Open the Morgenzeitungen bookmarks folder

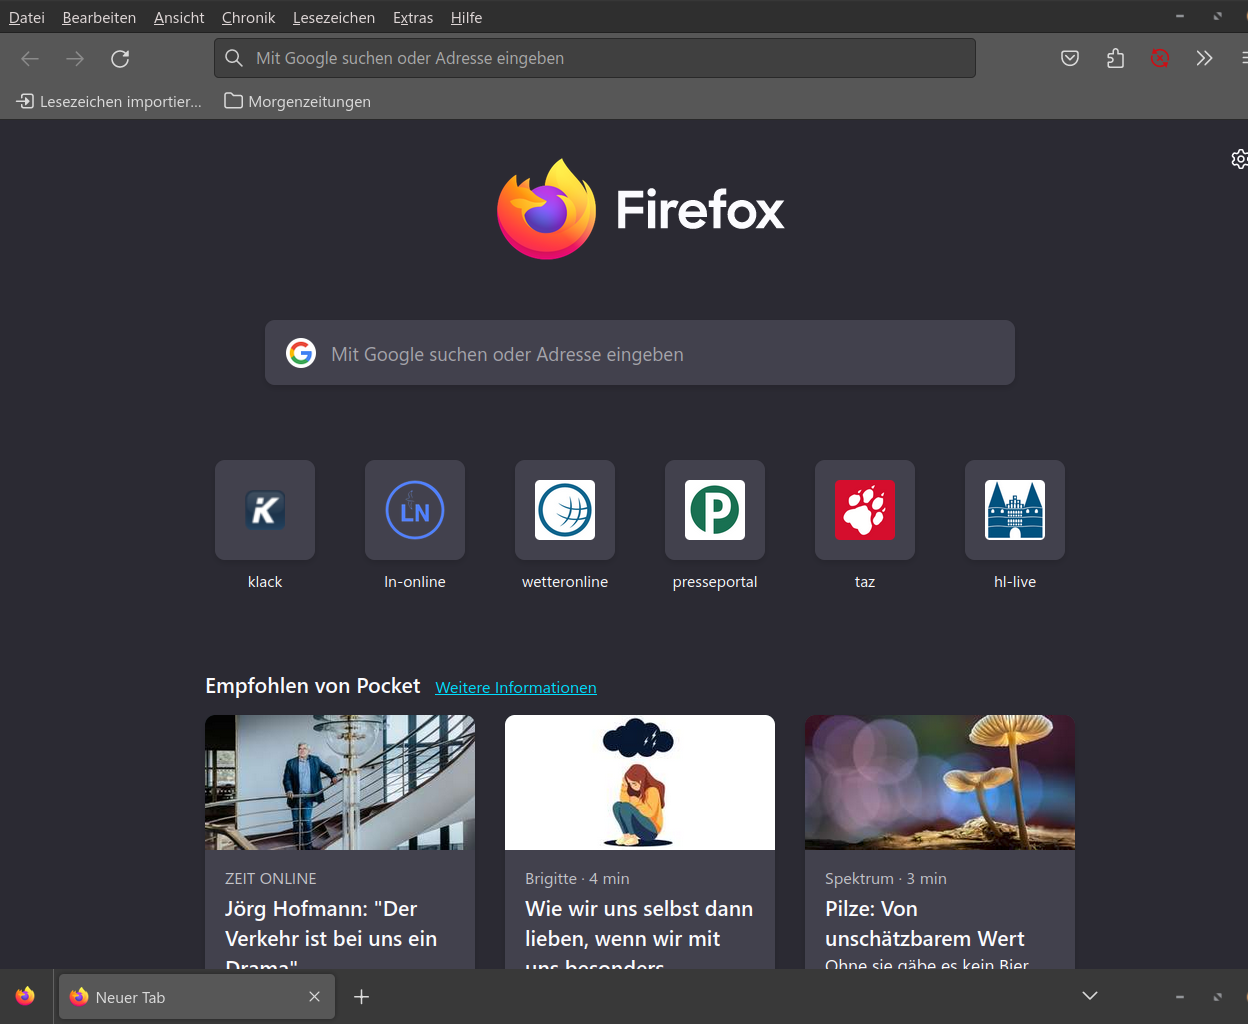298,102
